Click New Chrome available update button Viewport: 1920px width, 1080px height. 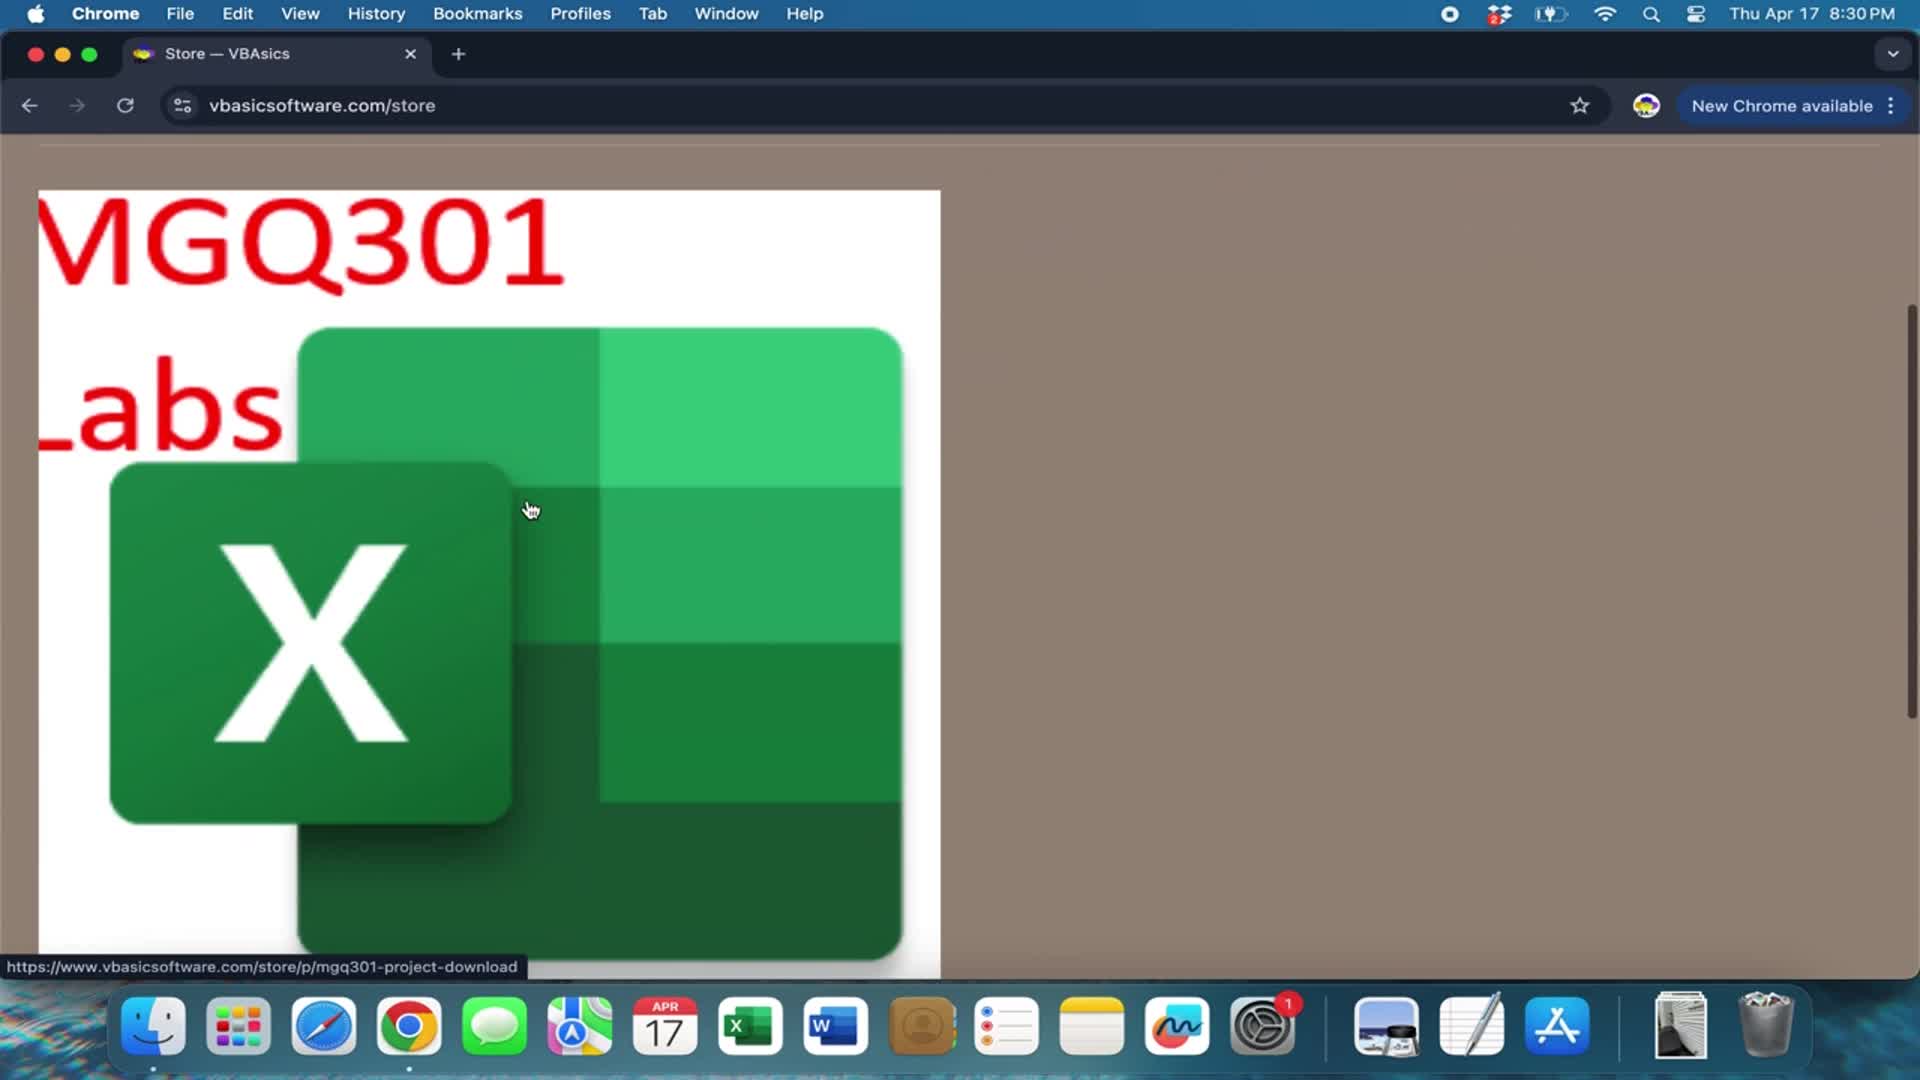click(1781, 106)
